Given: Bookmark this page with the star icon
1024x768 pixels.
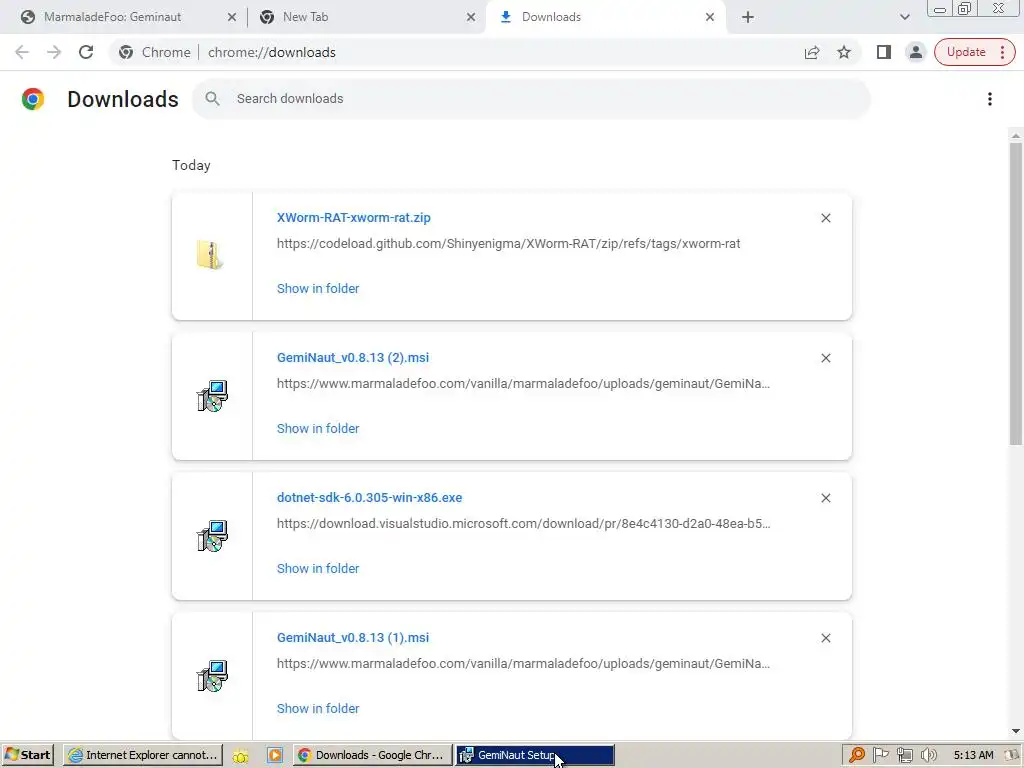Looking at the screenshot, I should click(x=844, y=52).
